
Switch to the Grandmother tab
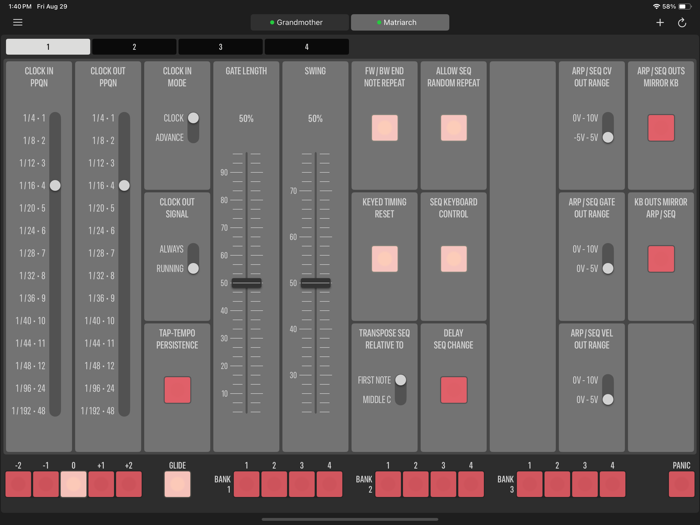pyautogui.click(x=300, y=22)
